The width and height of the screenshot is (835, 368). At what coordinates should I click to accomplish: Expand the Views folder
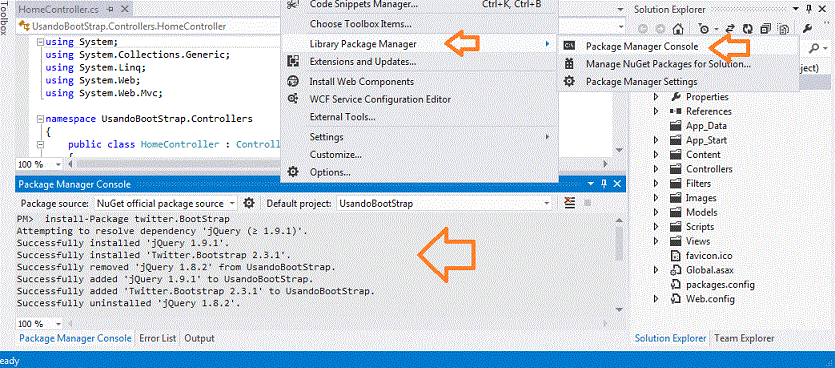pos(656,241)
